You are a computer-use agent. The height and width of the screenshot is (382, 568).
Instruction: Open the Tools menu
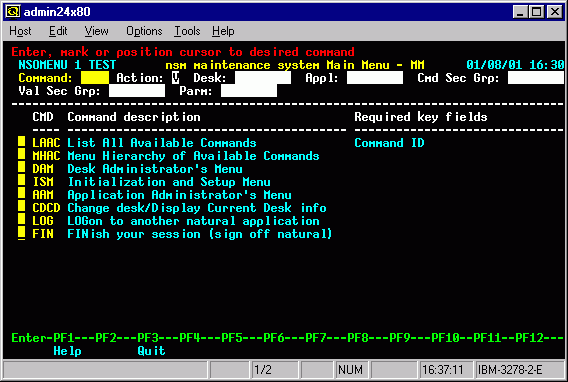187,31
